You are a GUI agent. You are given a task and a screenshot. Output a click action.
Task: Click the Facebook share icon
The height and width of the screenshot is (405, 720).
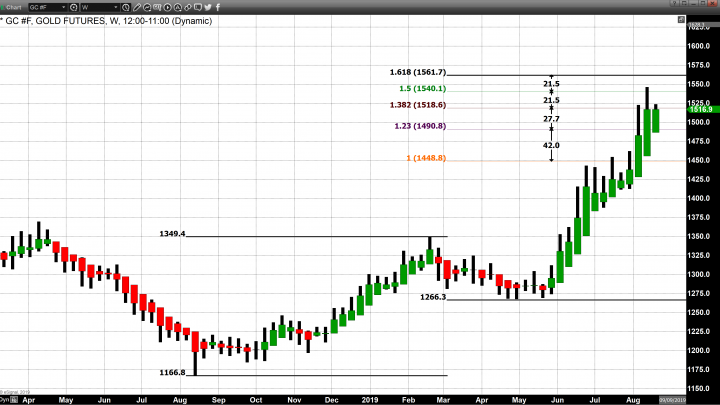tap(219, 7)
